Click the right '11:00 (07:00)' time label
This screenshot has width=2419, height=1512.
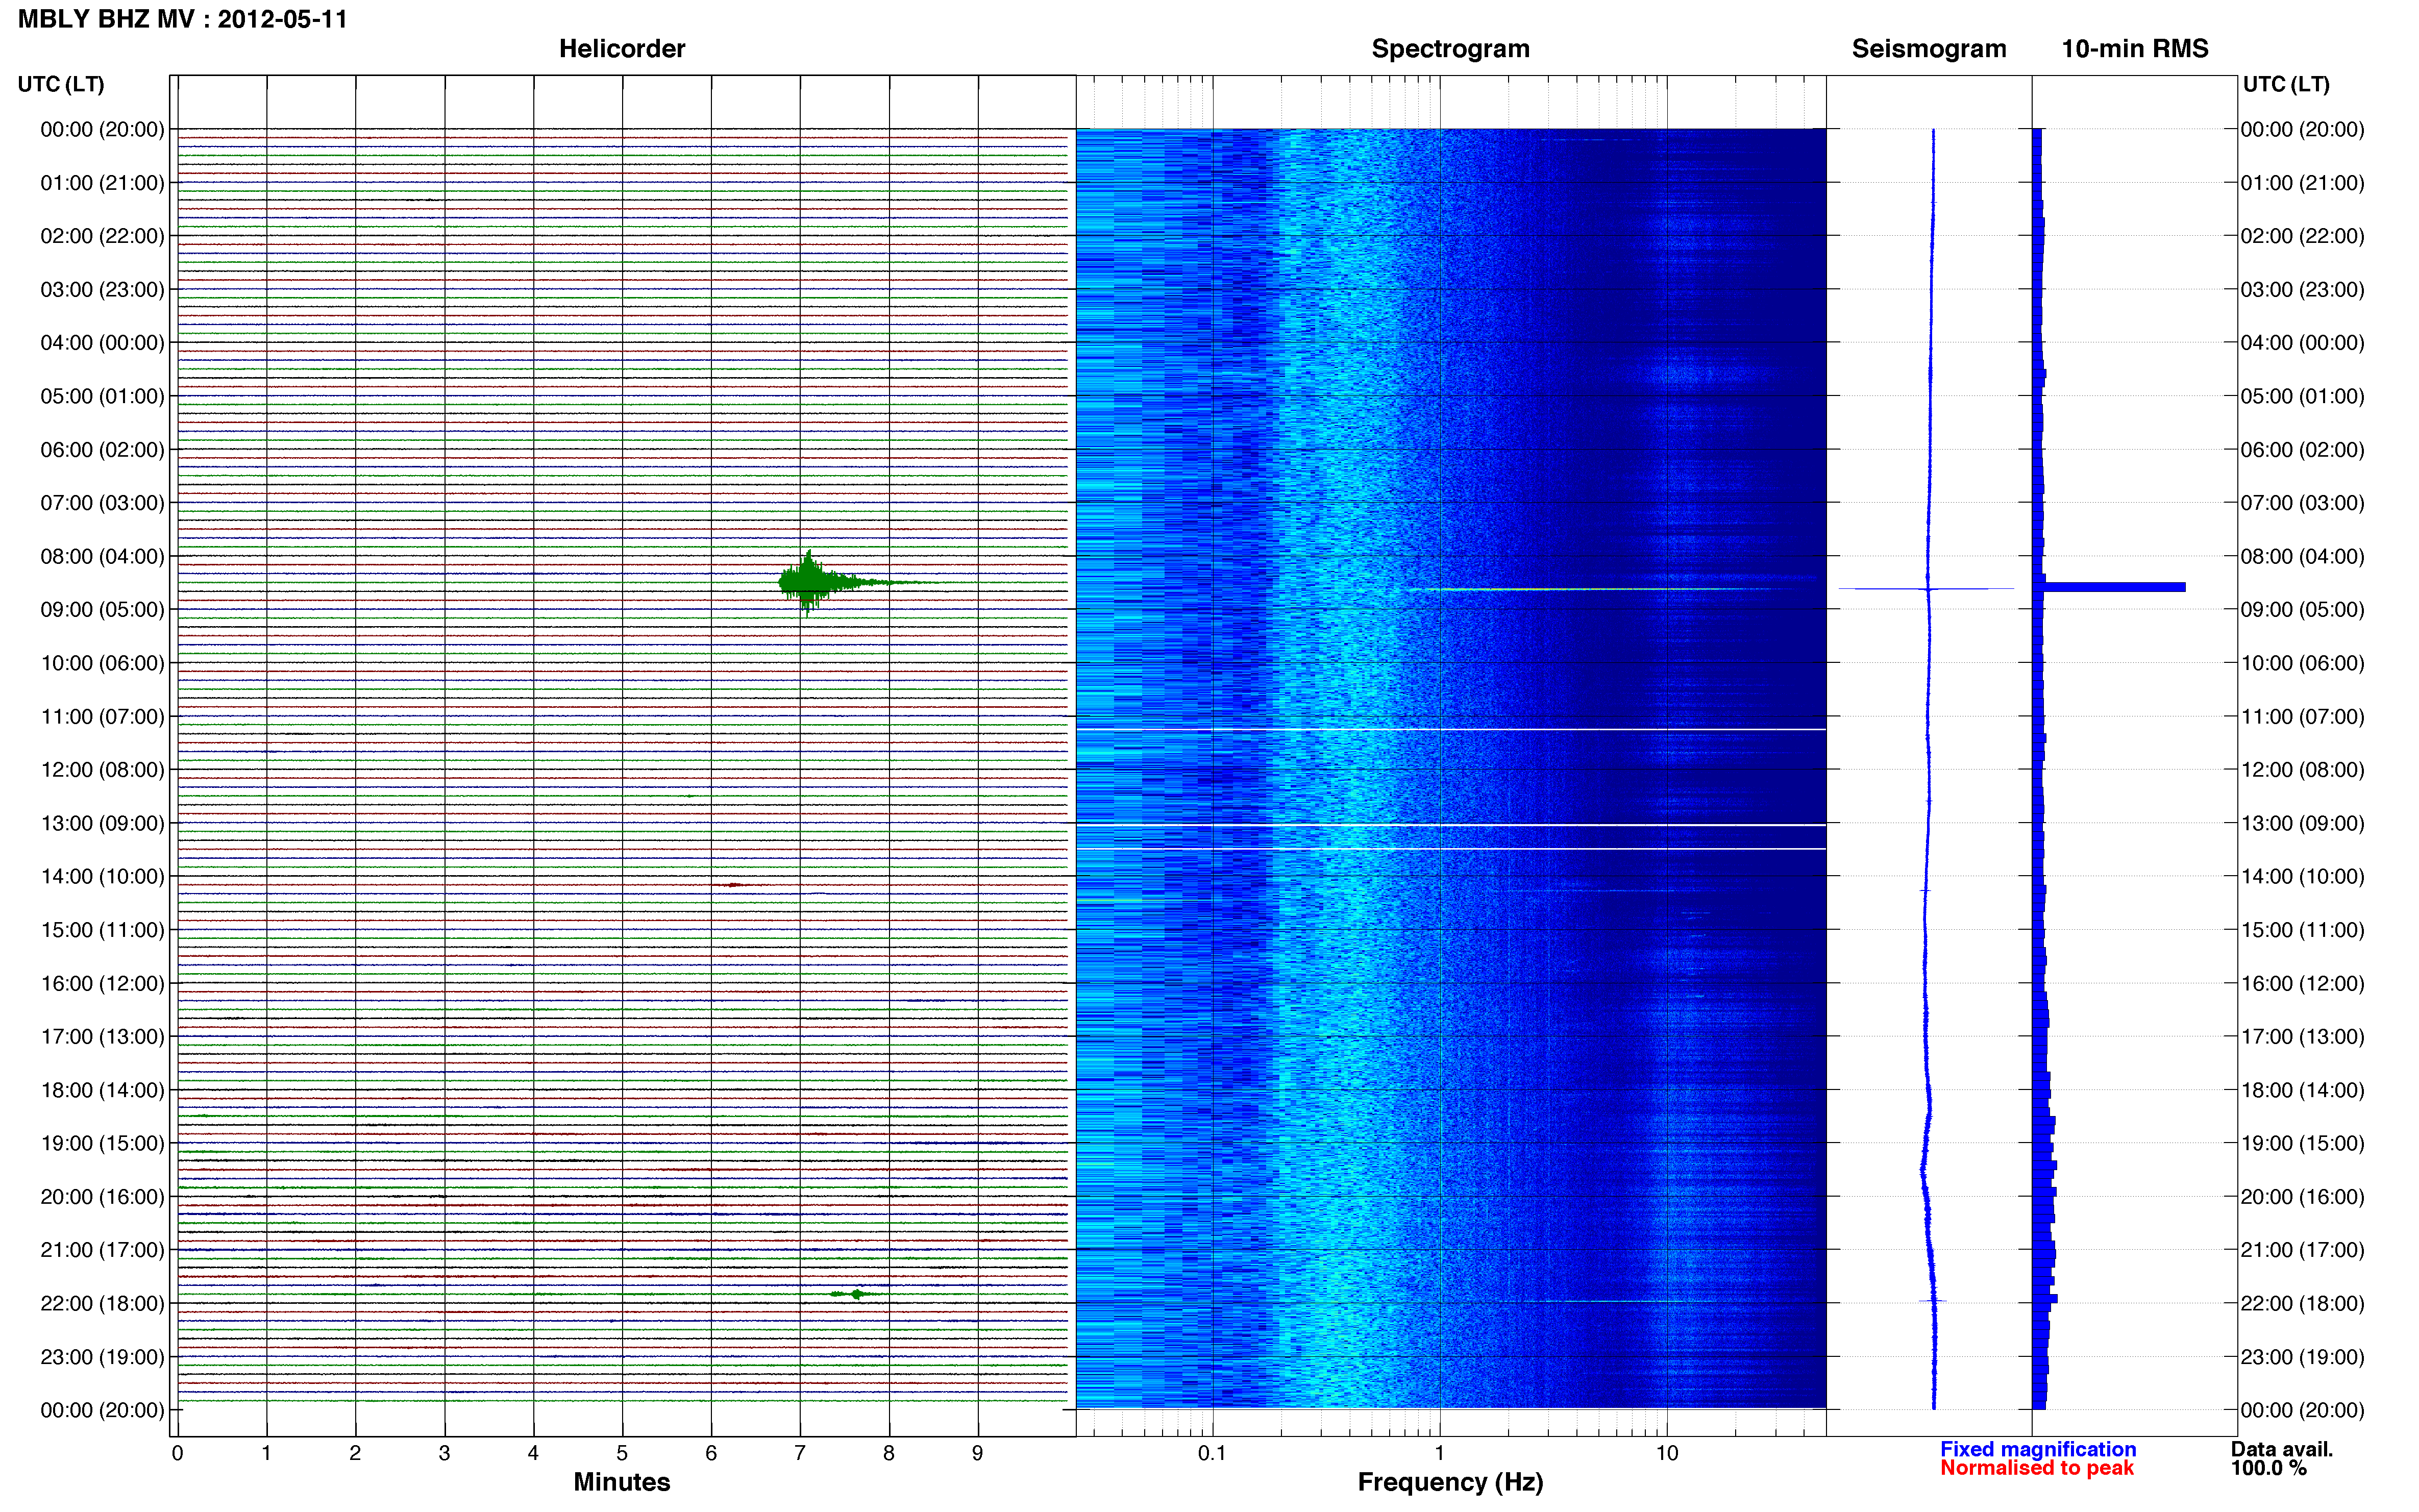pyautogui.click(x=2302, y=716)
